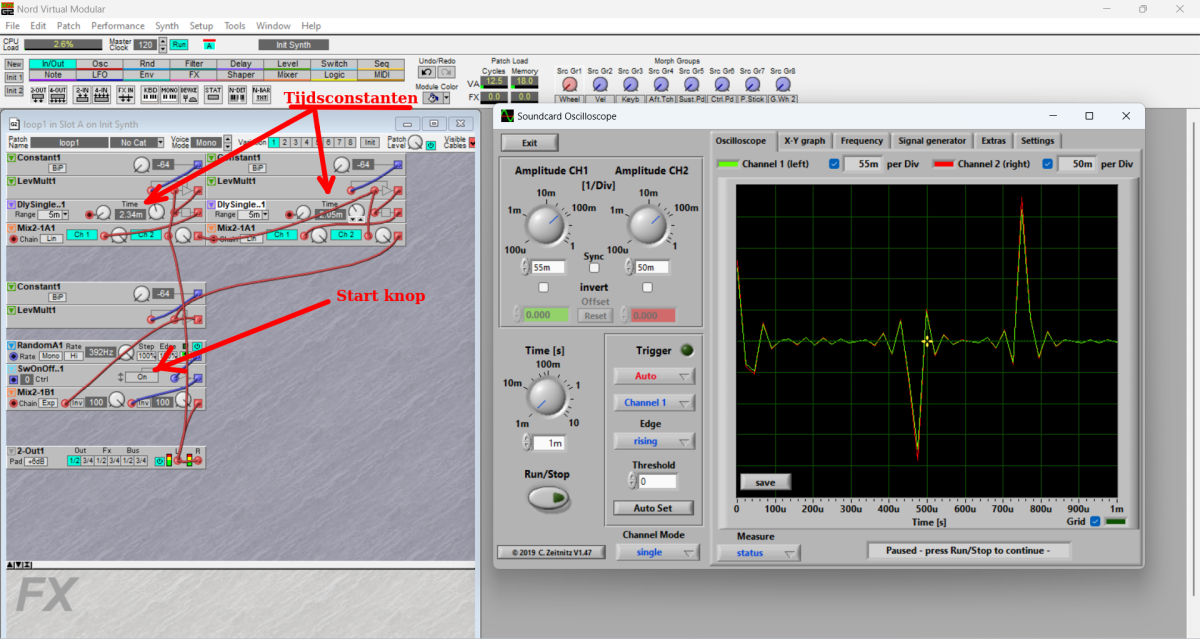
Task: Toggle the Run master clock button
Action: coord(179,45)
